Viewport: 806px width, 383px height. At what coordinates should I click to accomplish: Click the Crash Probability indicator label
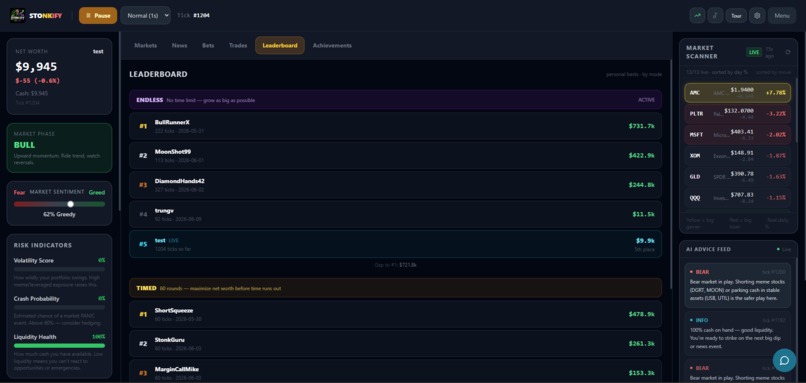click(36, 299)
